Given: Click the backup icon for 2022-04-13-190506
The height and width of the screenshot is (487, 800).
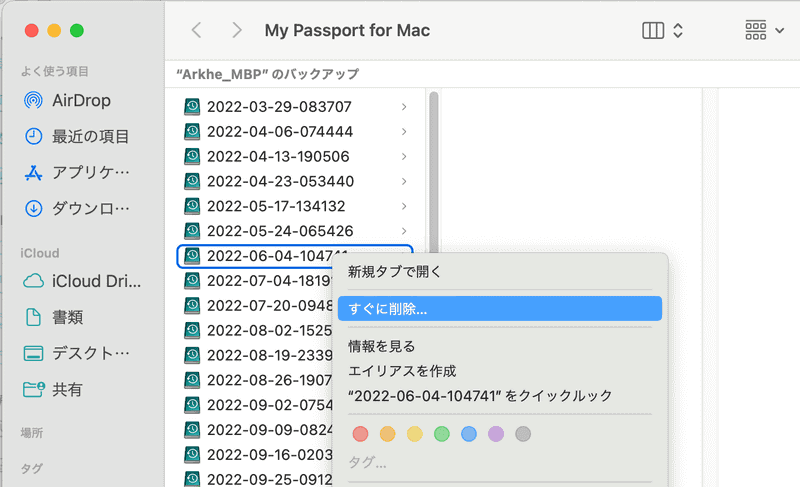Looking at the screenshot, I should click(x=192, y=156).
